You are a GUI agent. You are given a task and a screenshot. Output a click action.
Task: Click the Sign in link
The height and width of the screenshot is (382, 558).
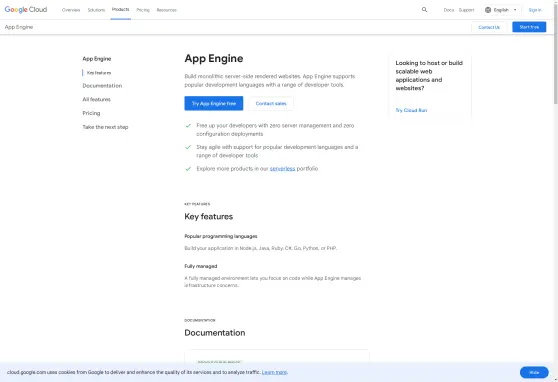535,10
